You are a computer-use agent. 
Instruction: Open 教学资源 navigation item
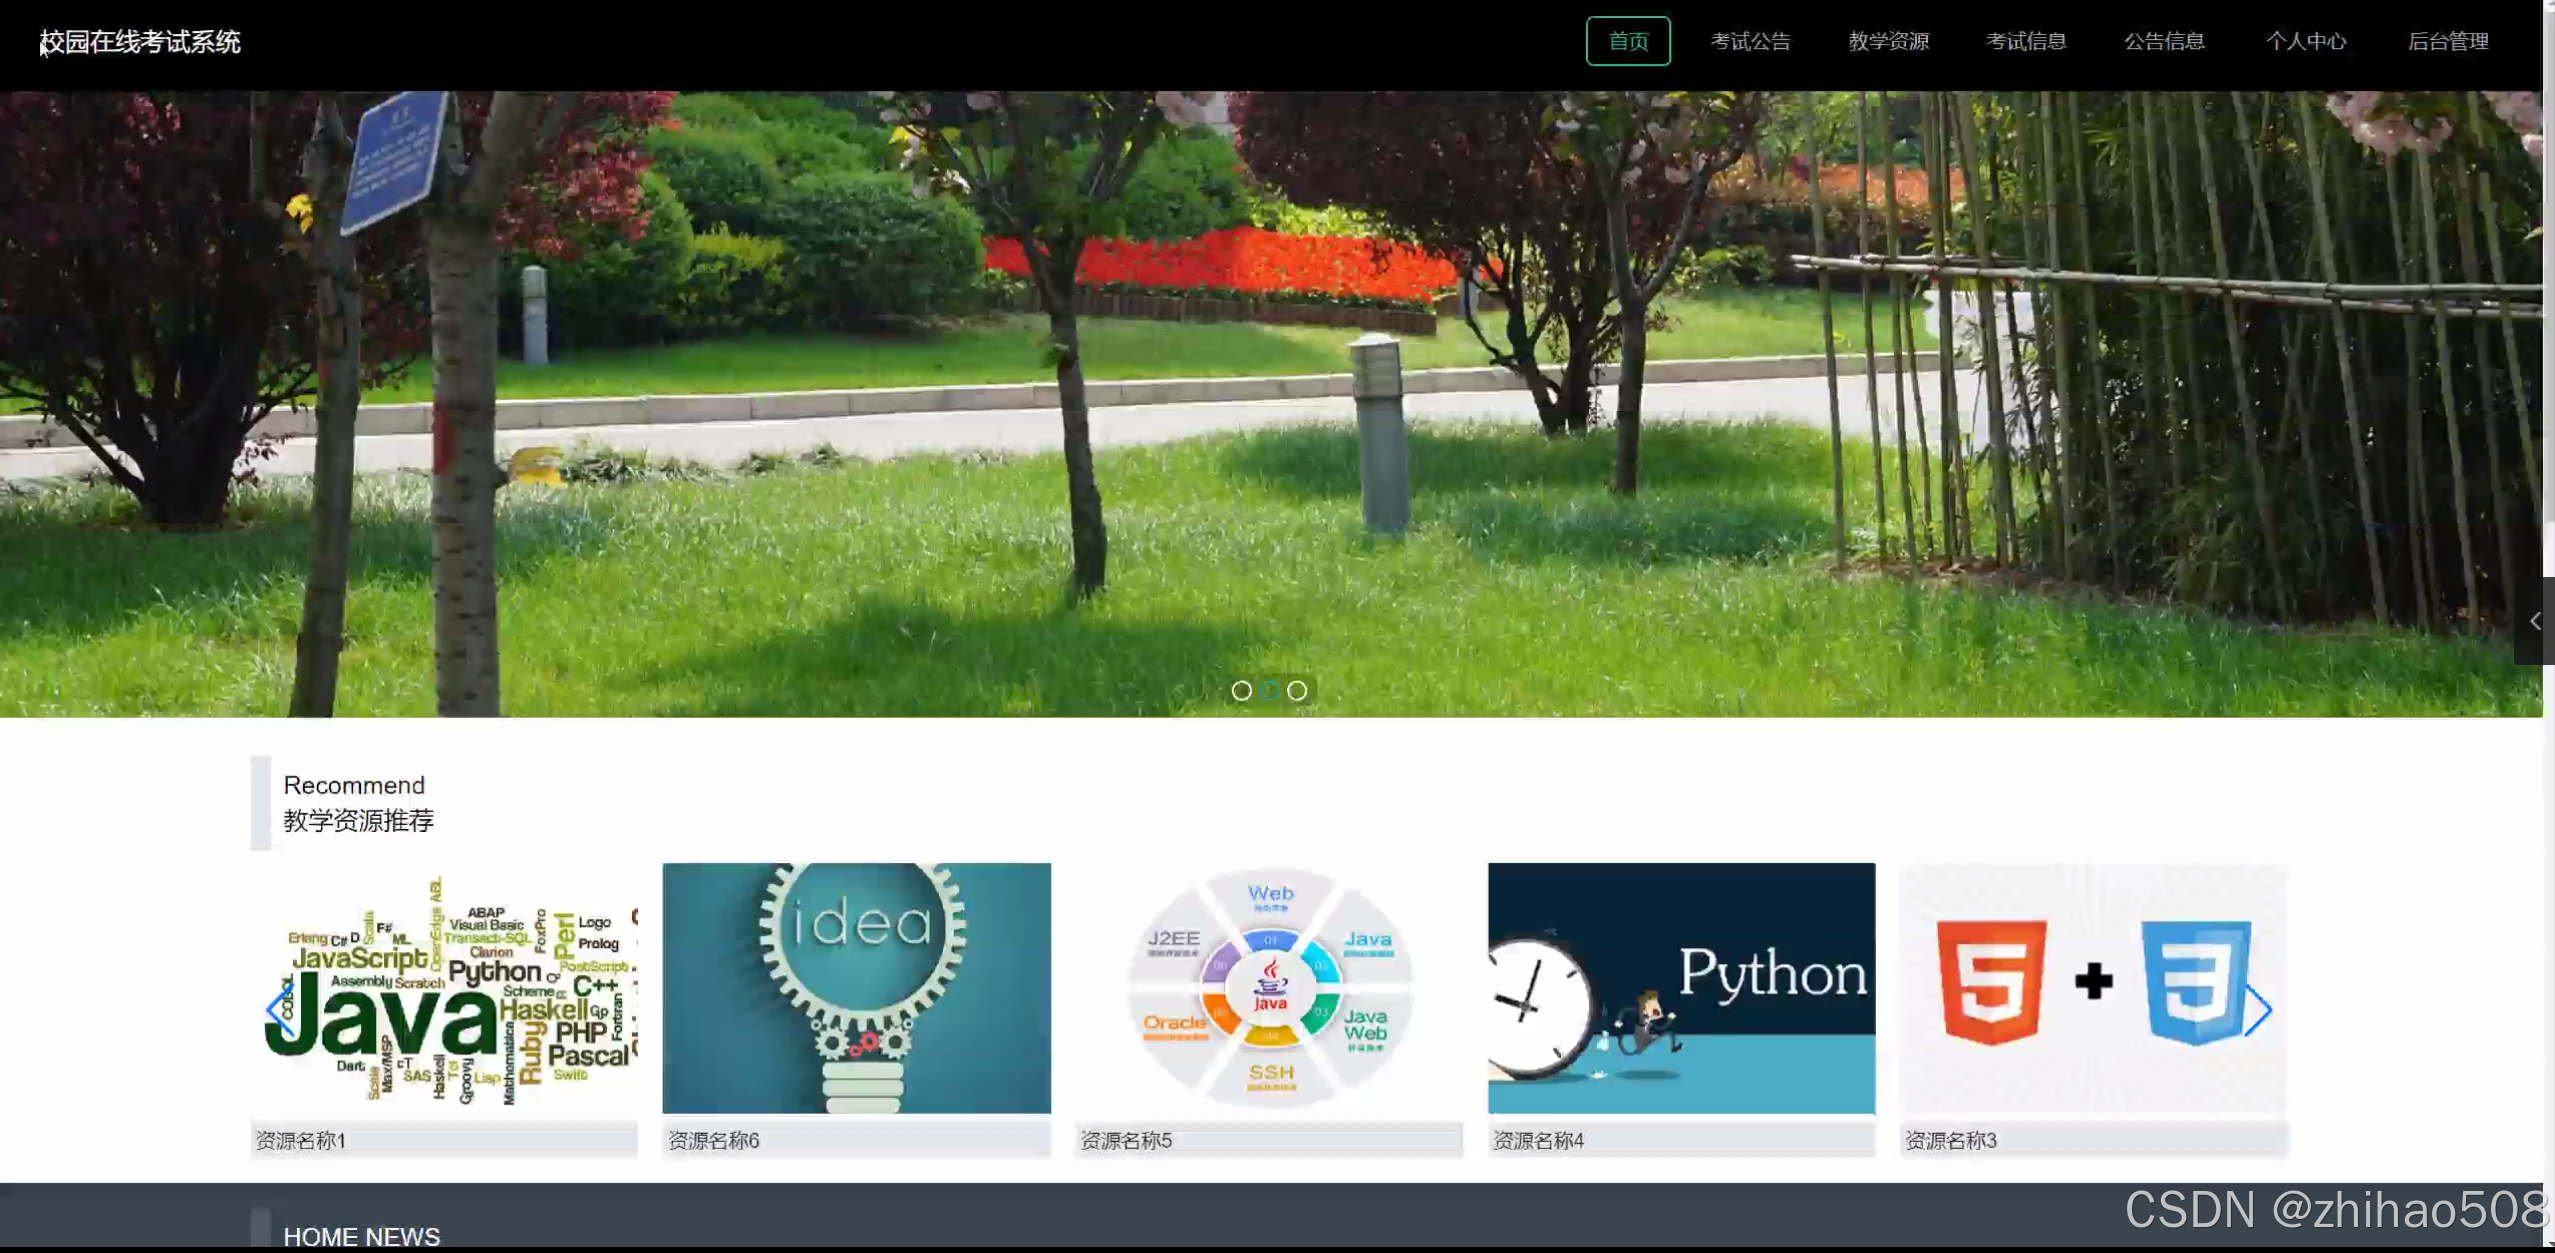1888,41
